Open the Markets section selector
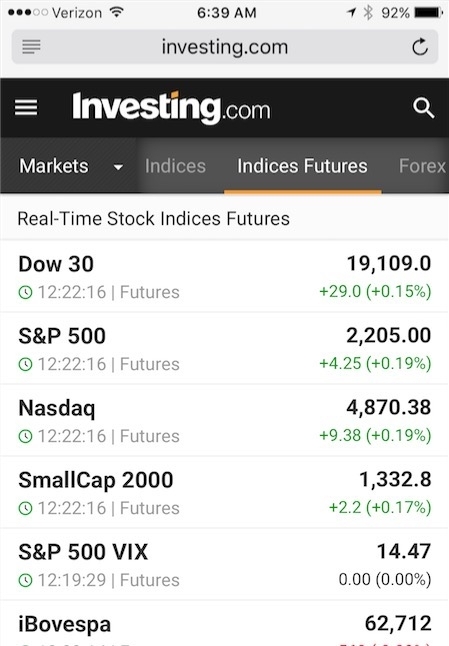449x646 pixels. (68, 166)
